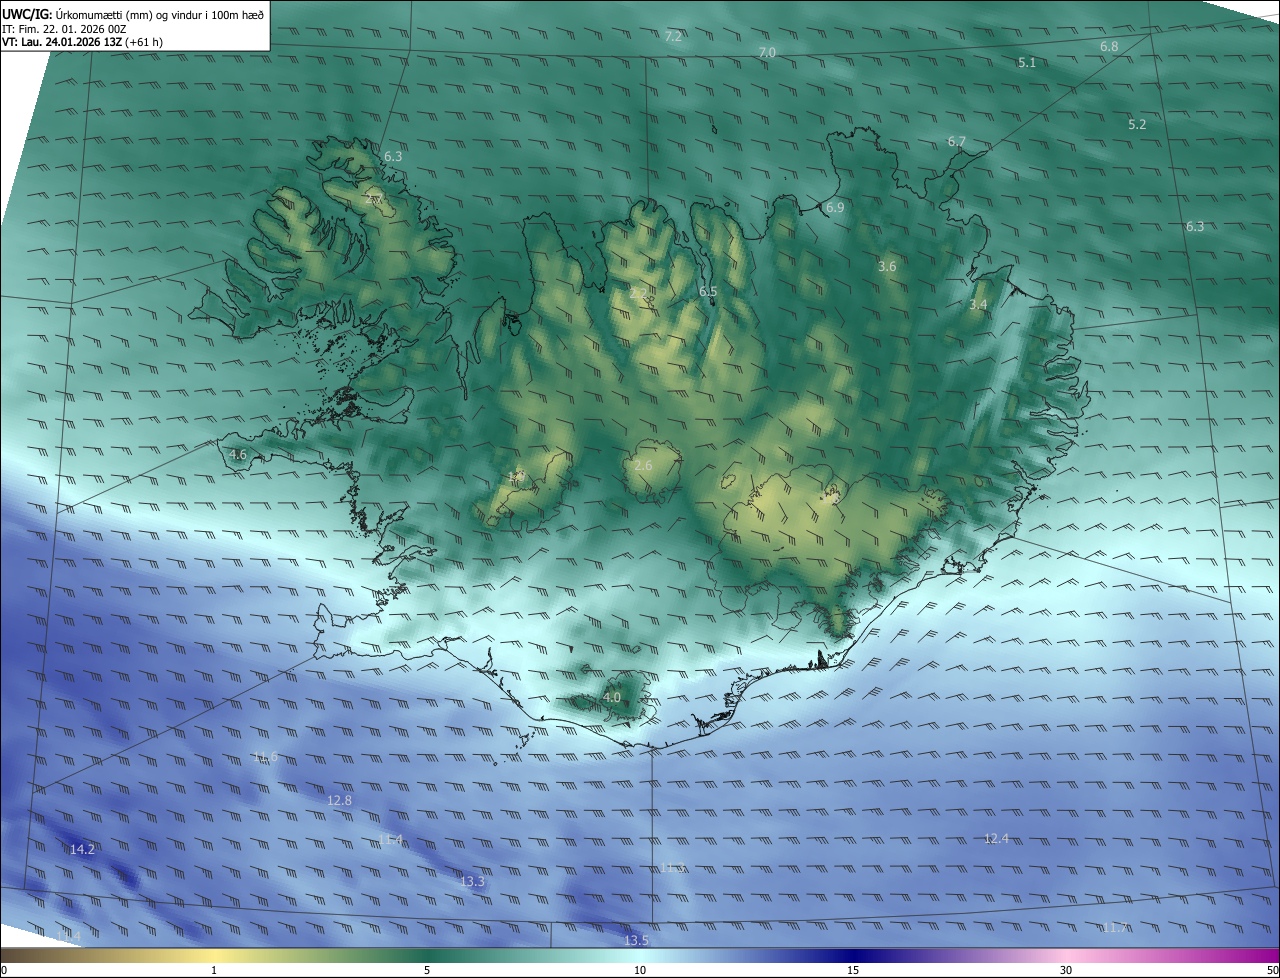Click the 2.7 value label on the Westfjords glacier

click(x=374, y=200)
